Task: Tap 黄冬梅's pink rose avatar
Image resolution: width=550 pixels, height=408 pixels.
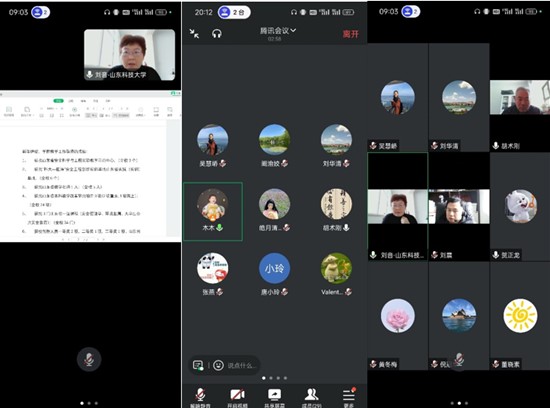Action: point(398,316)
